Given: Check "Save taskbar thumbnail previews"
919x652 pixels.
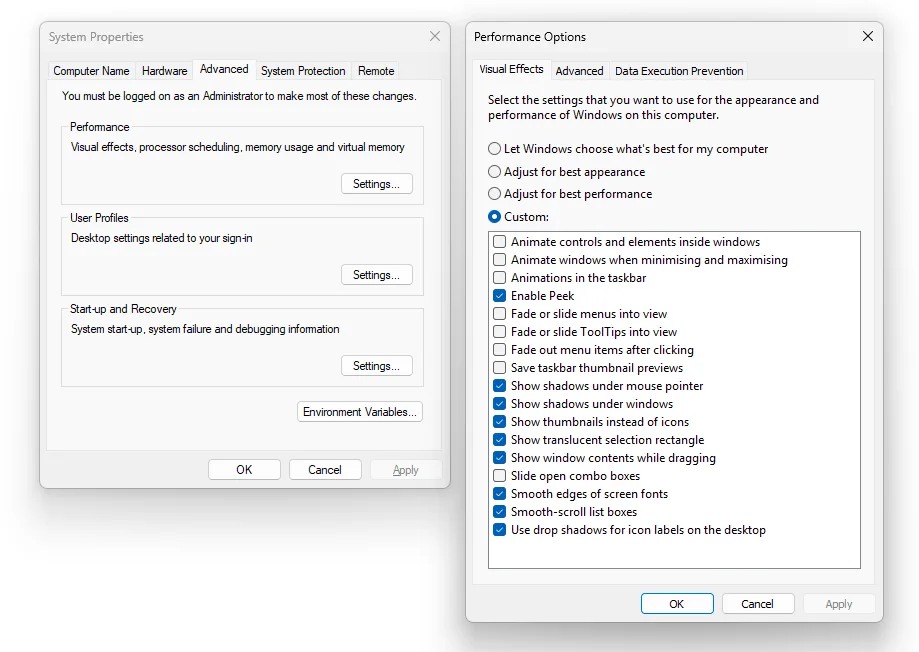Looking at the screenshot, I should pyautogui.click(x=499, y=368).
